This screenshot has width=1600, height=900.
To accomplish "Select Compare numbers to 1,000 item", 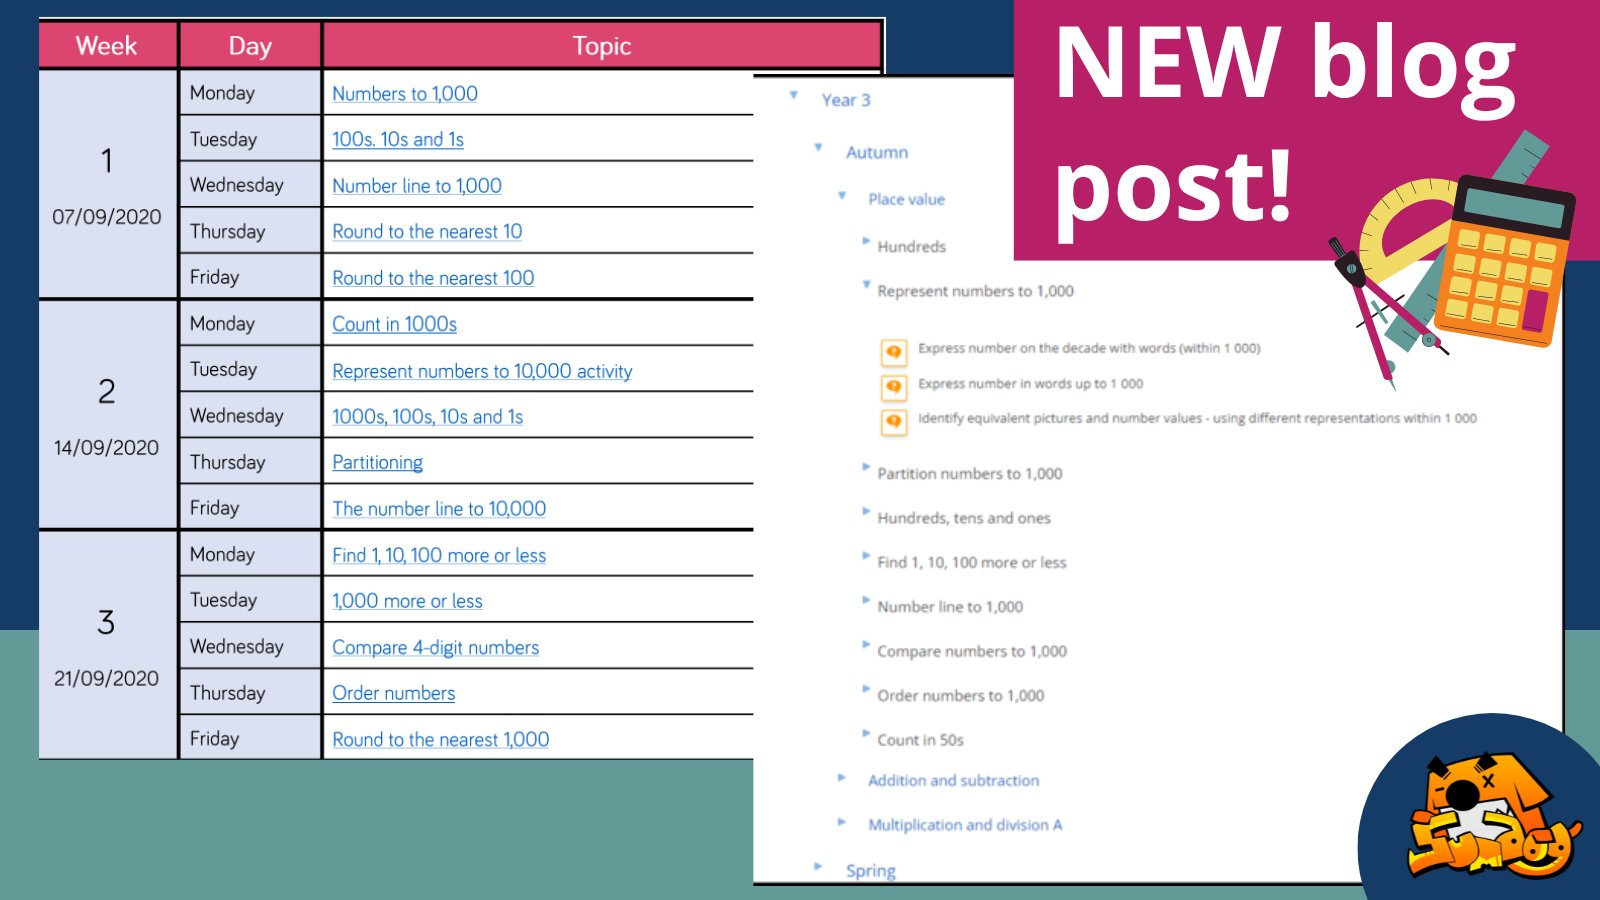I will pyautogui.click(x=972, y=651).
